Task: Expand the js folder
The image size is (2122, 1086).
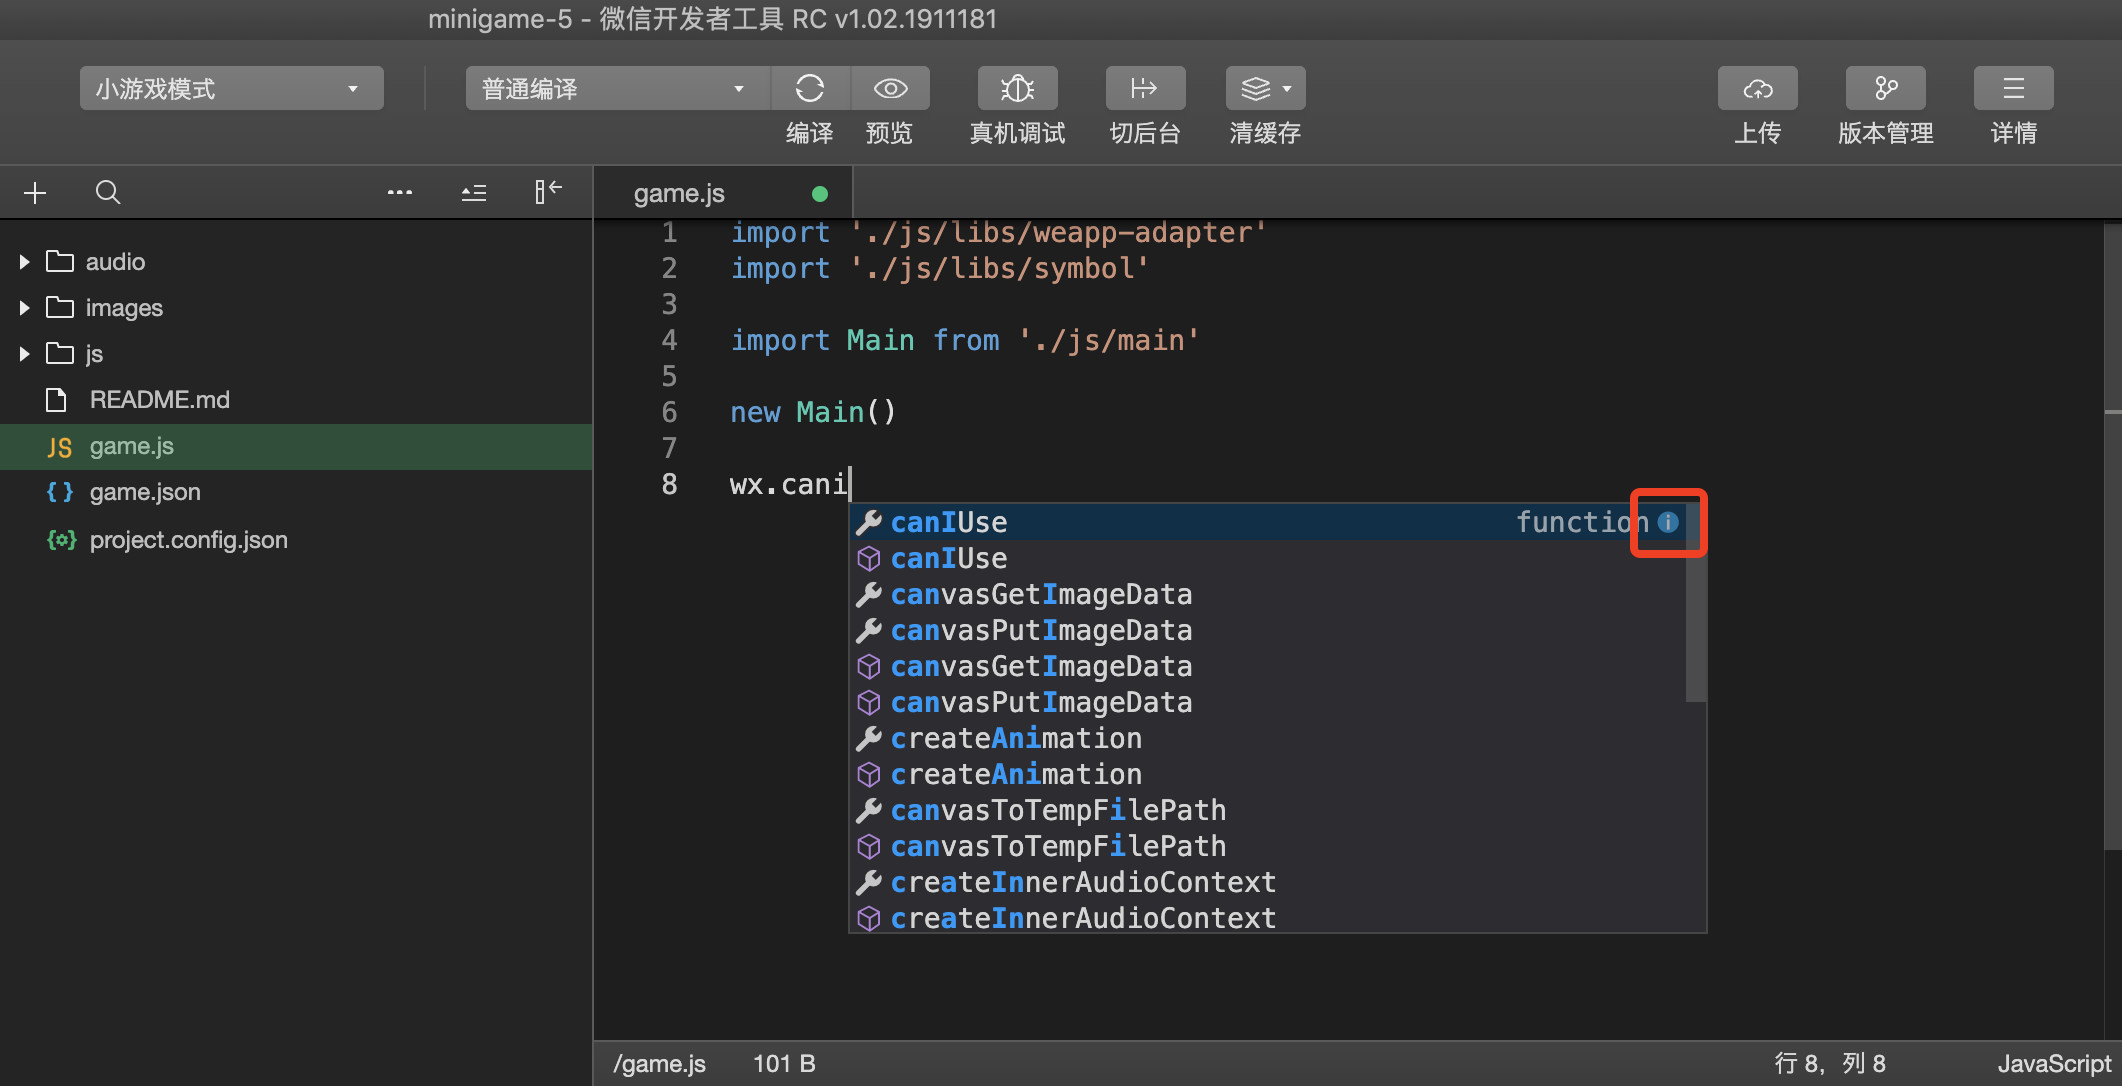Action: click(x=24, y=354)
